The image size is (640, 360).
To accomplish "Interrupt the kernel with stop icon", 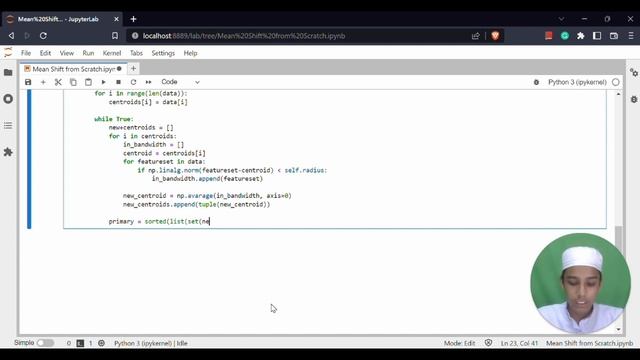I will click(118, 82).
